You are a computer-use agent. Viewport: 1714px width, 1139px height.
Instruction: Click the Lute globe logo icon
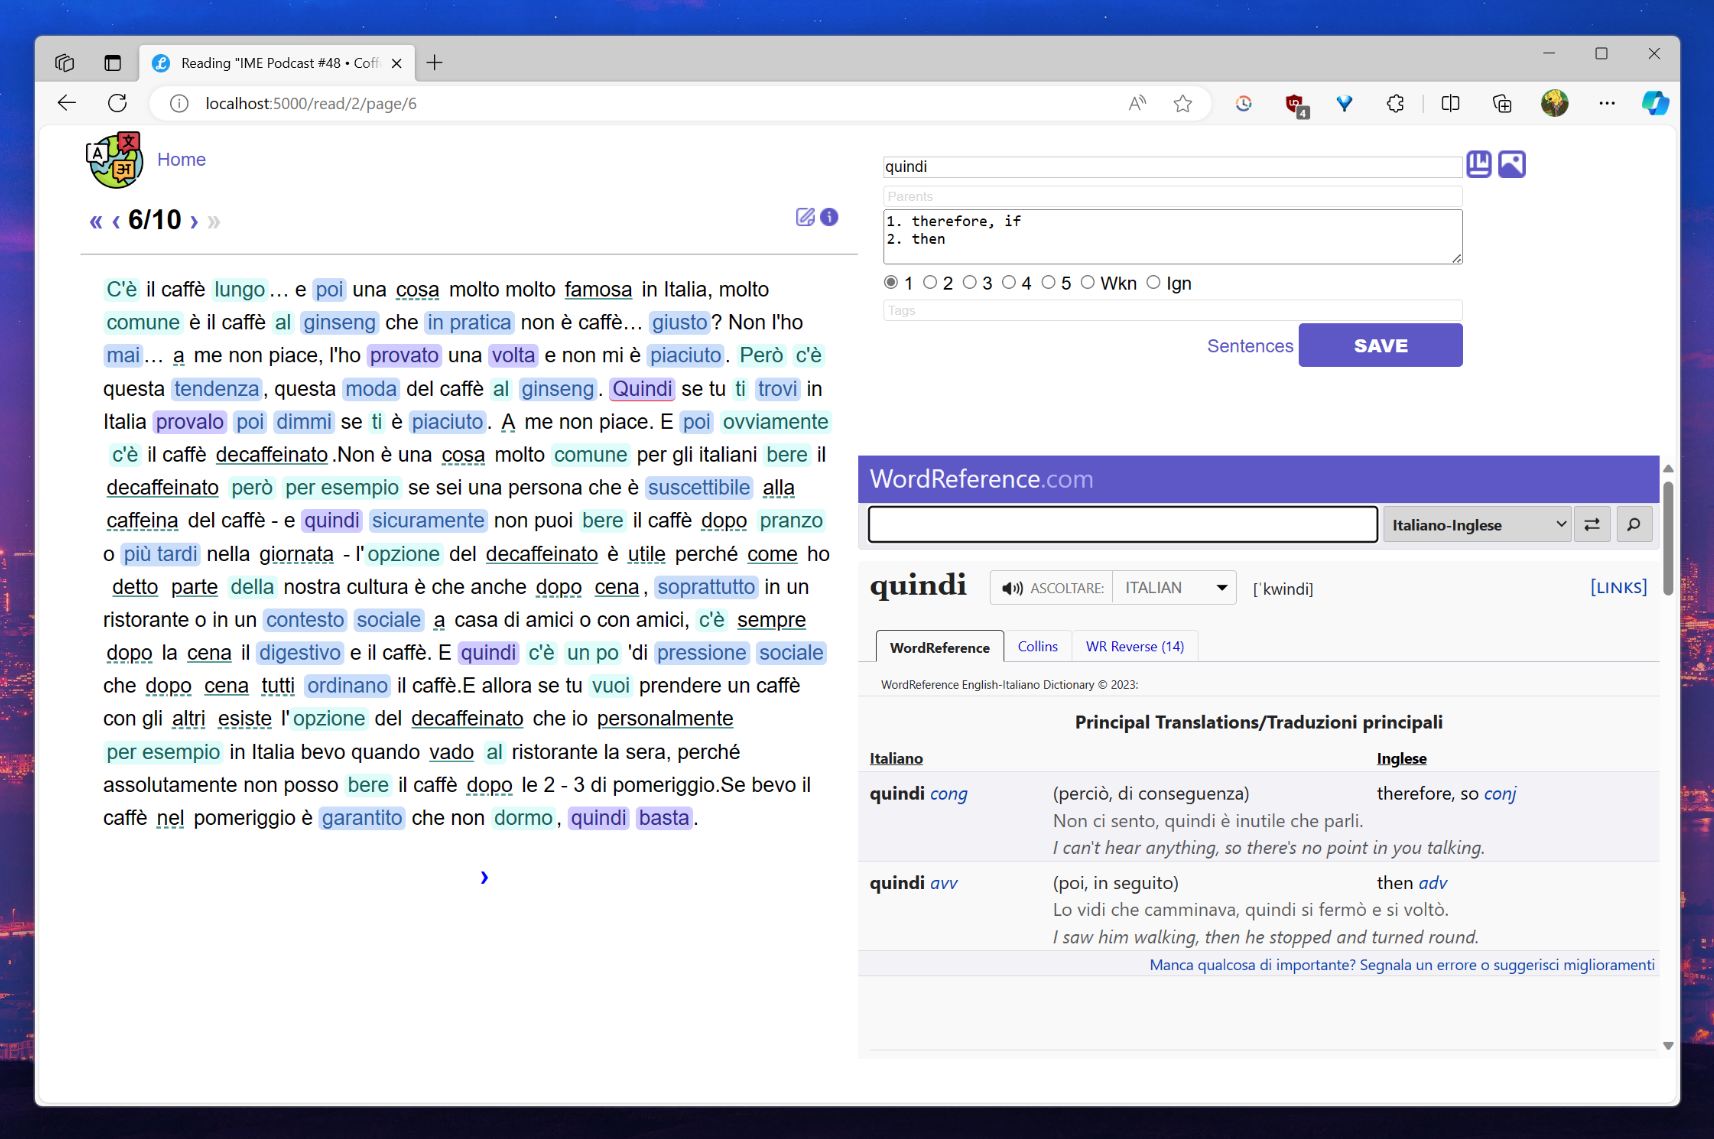114,160
